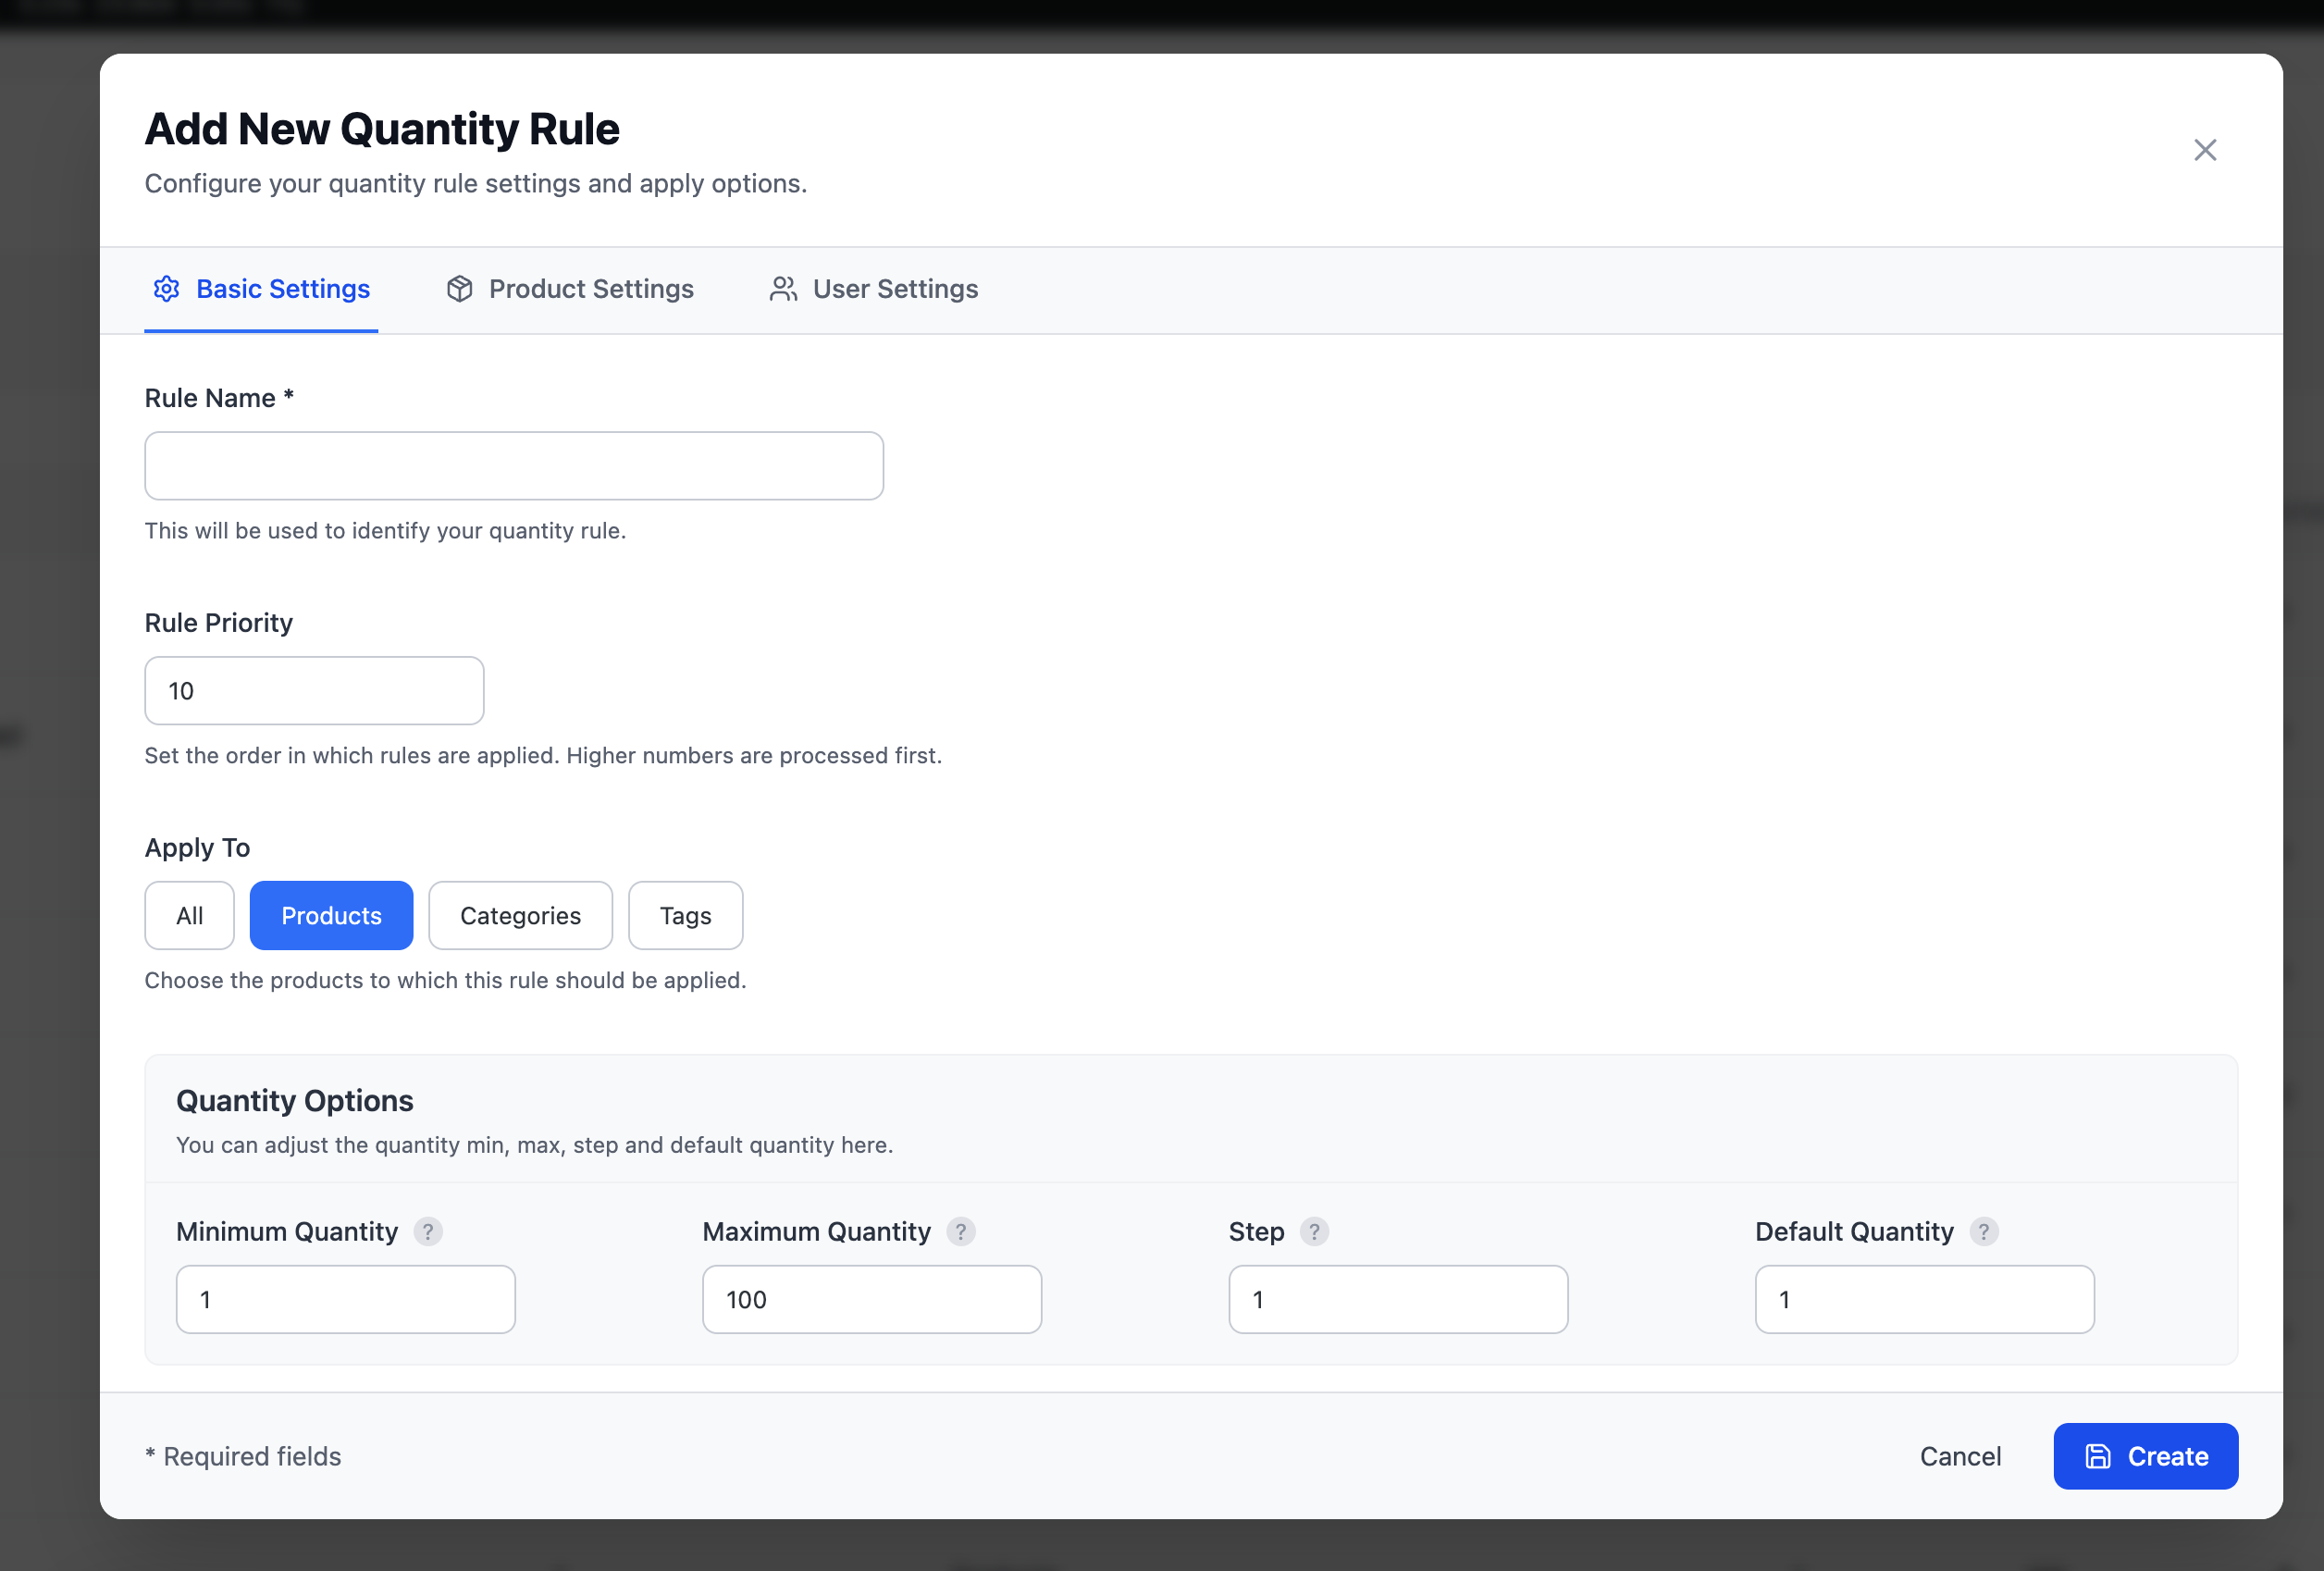
Task: Select the Tags apply-to option
Action: [685, 915]
